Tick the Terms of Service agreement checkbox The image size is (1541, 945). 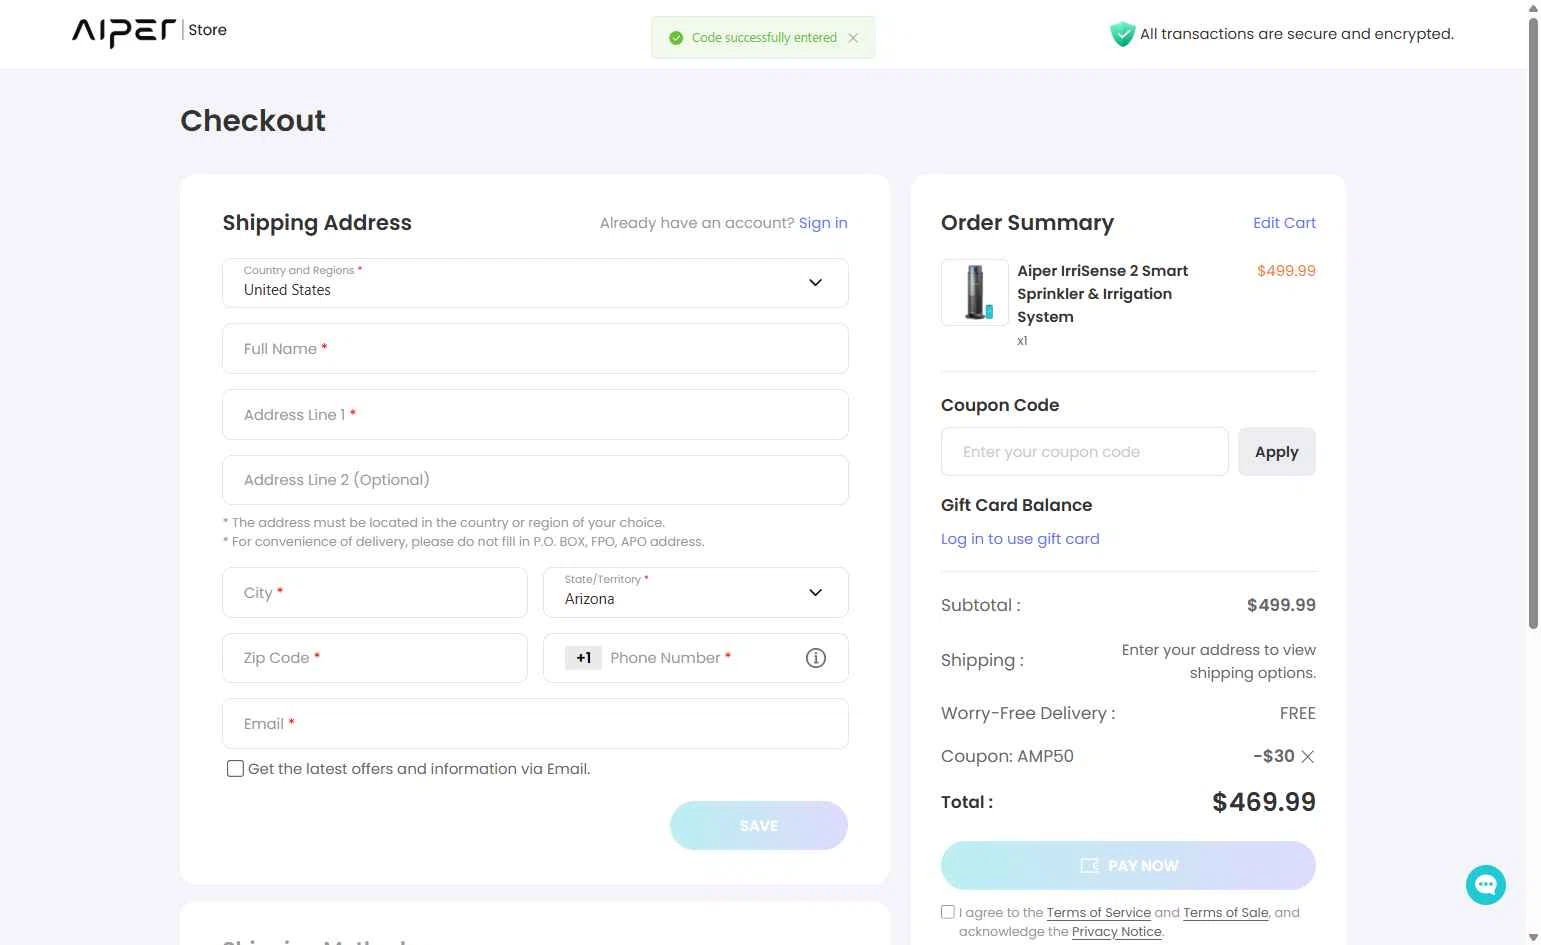click(948, 912)
